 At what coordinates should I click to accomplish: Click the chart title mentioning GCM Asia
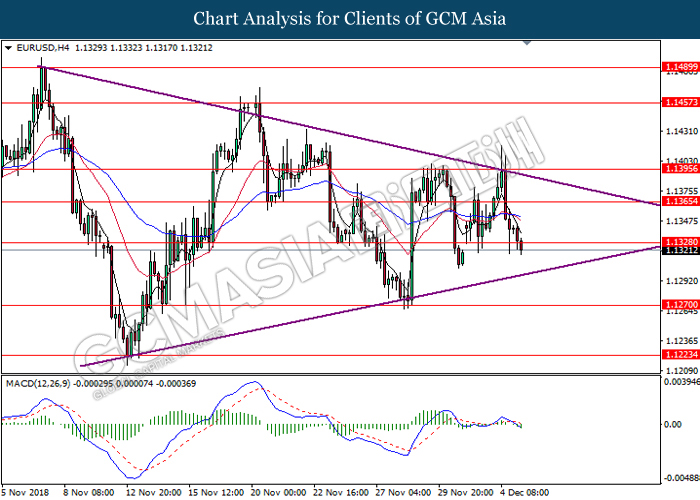(349, 19)
